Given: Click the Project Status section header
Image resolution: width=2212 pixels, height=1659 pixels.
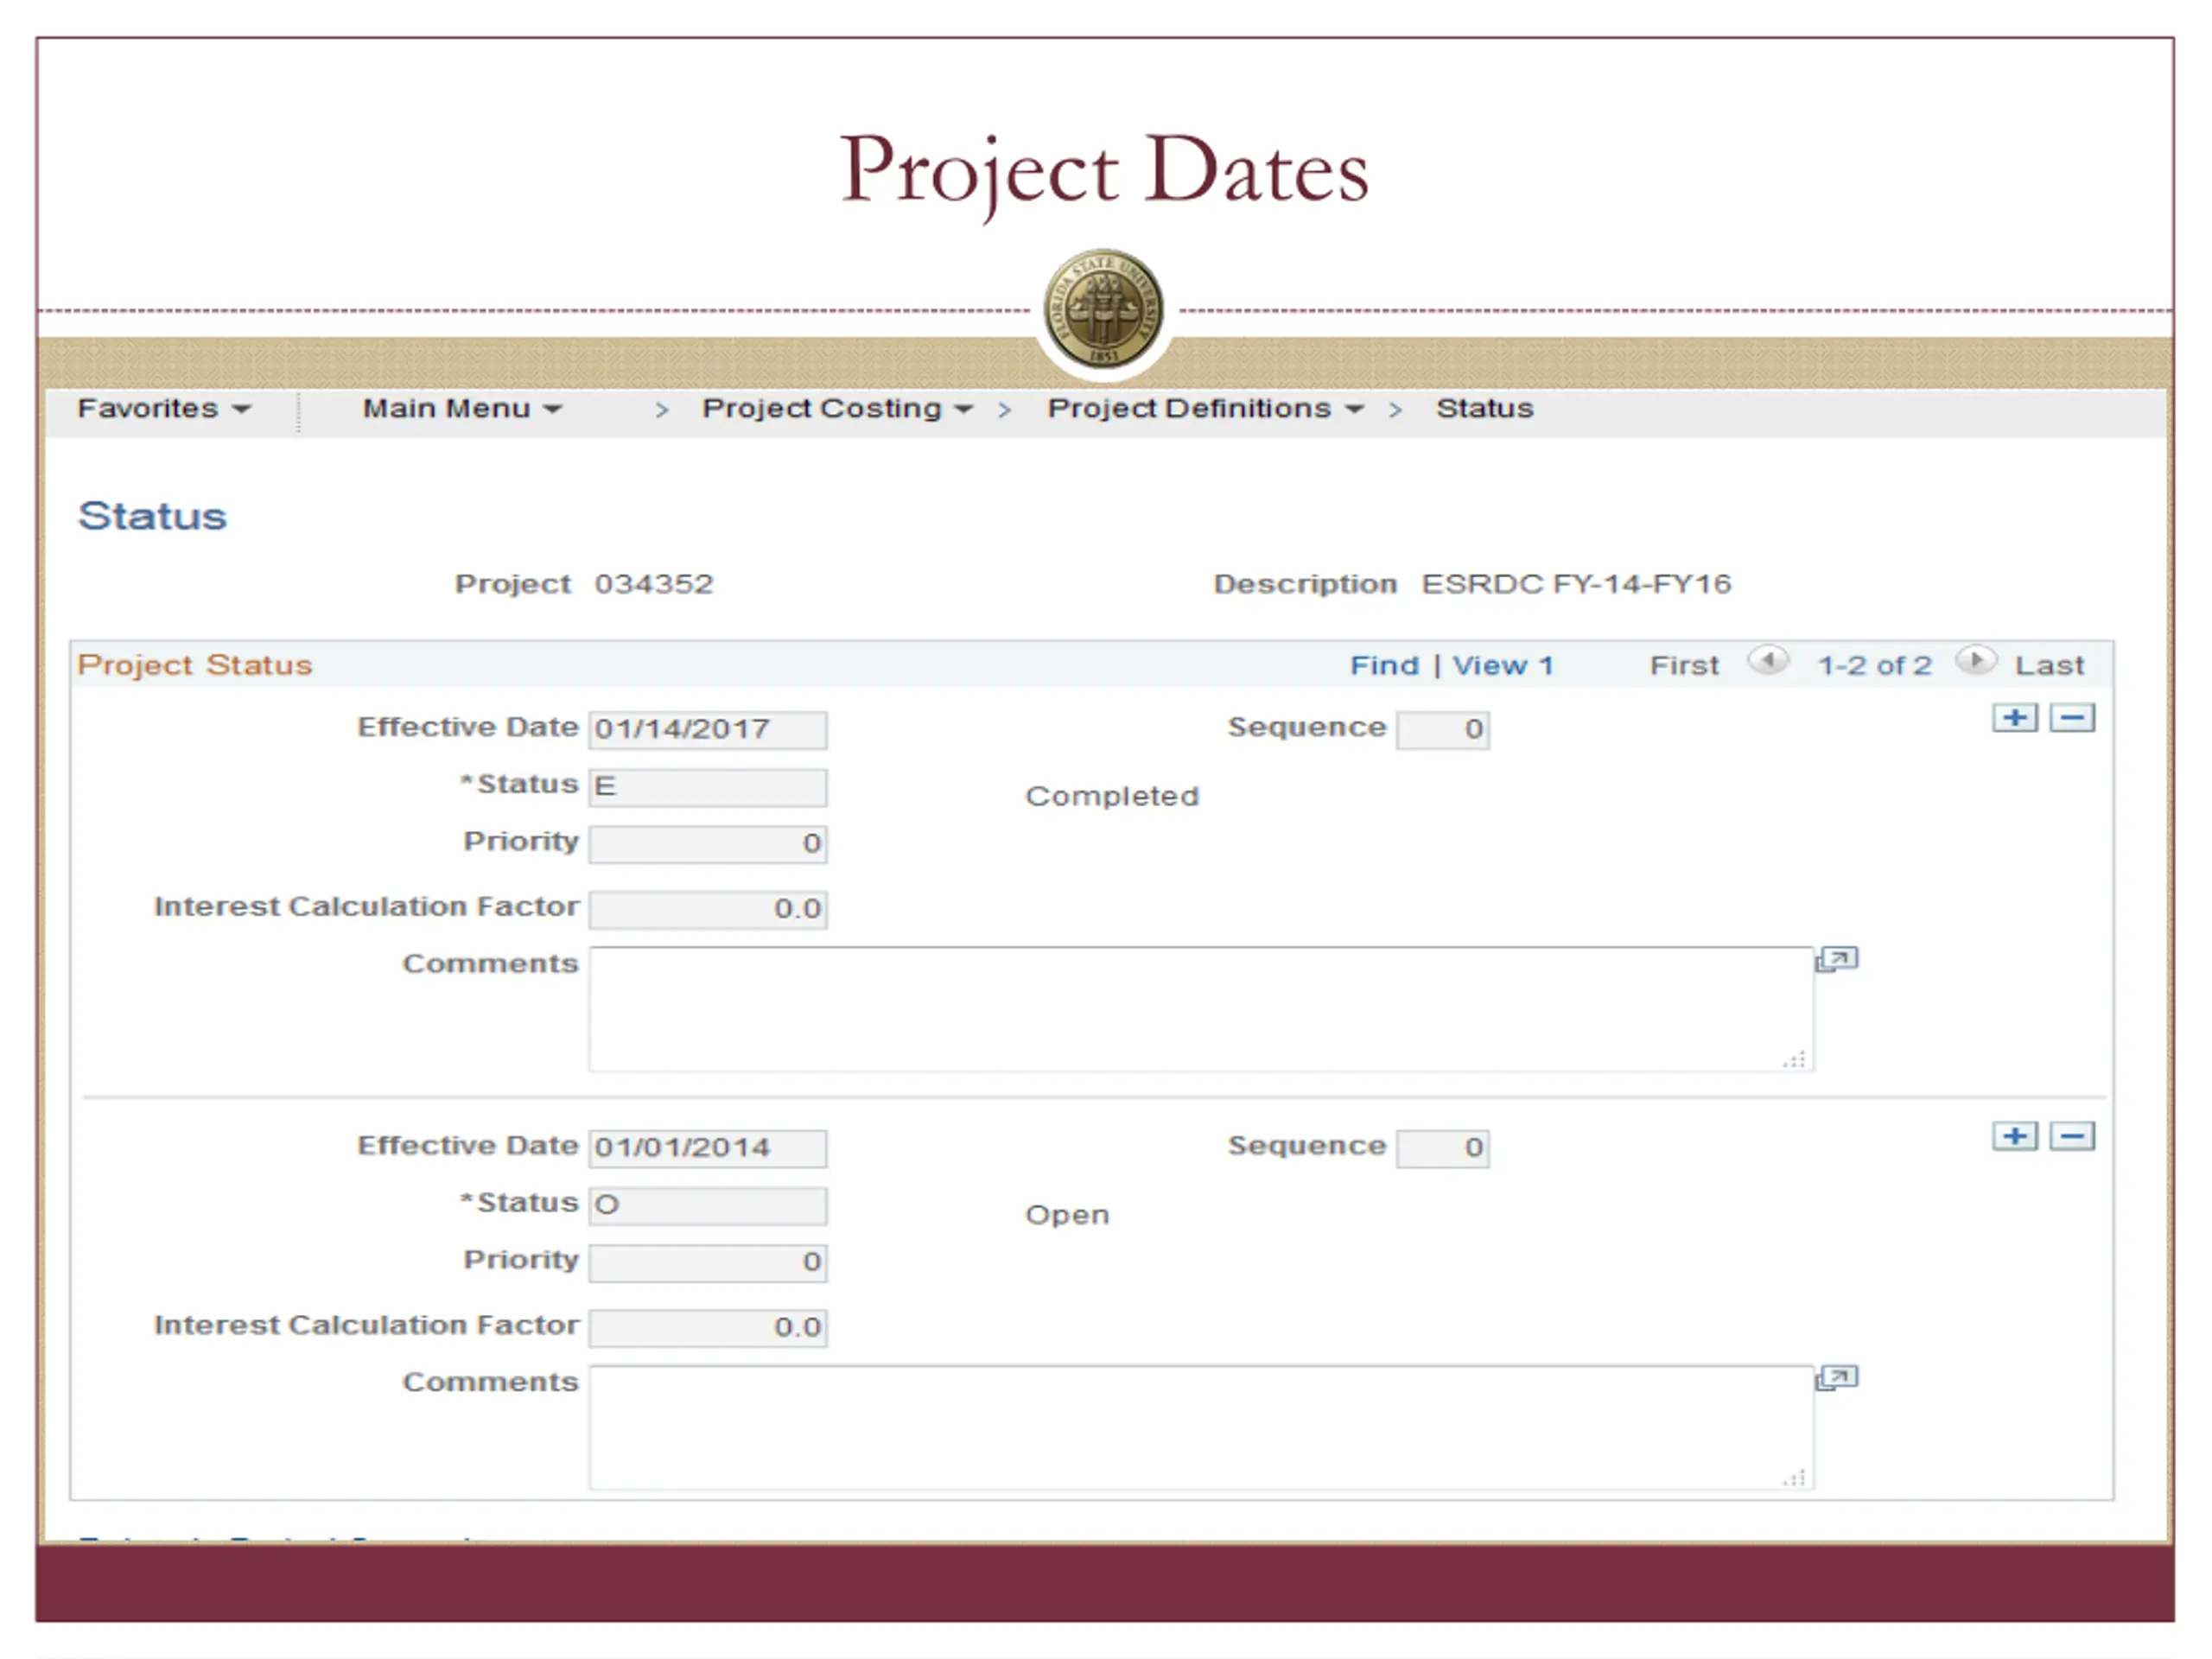Looking at the screenshot, I should pos(195,665).
